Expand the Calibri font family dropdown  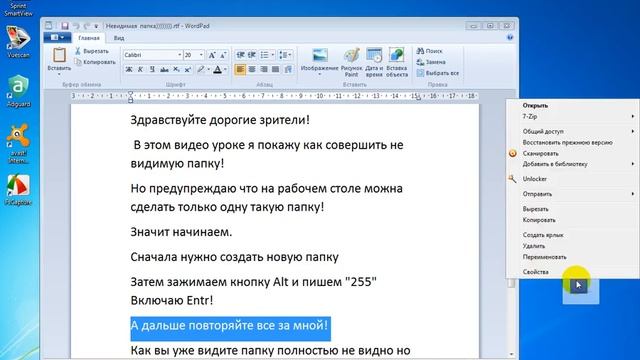pyautogui.click(x=180, y=55)
